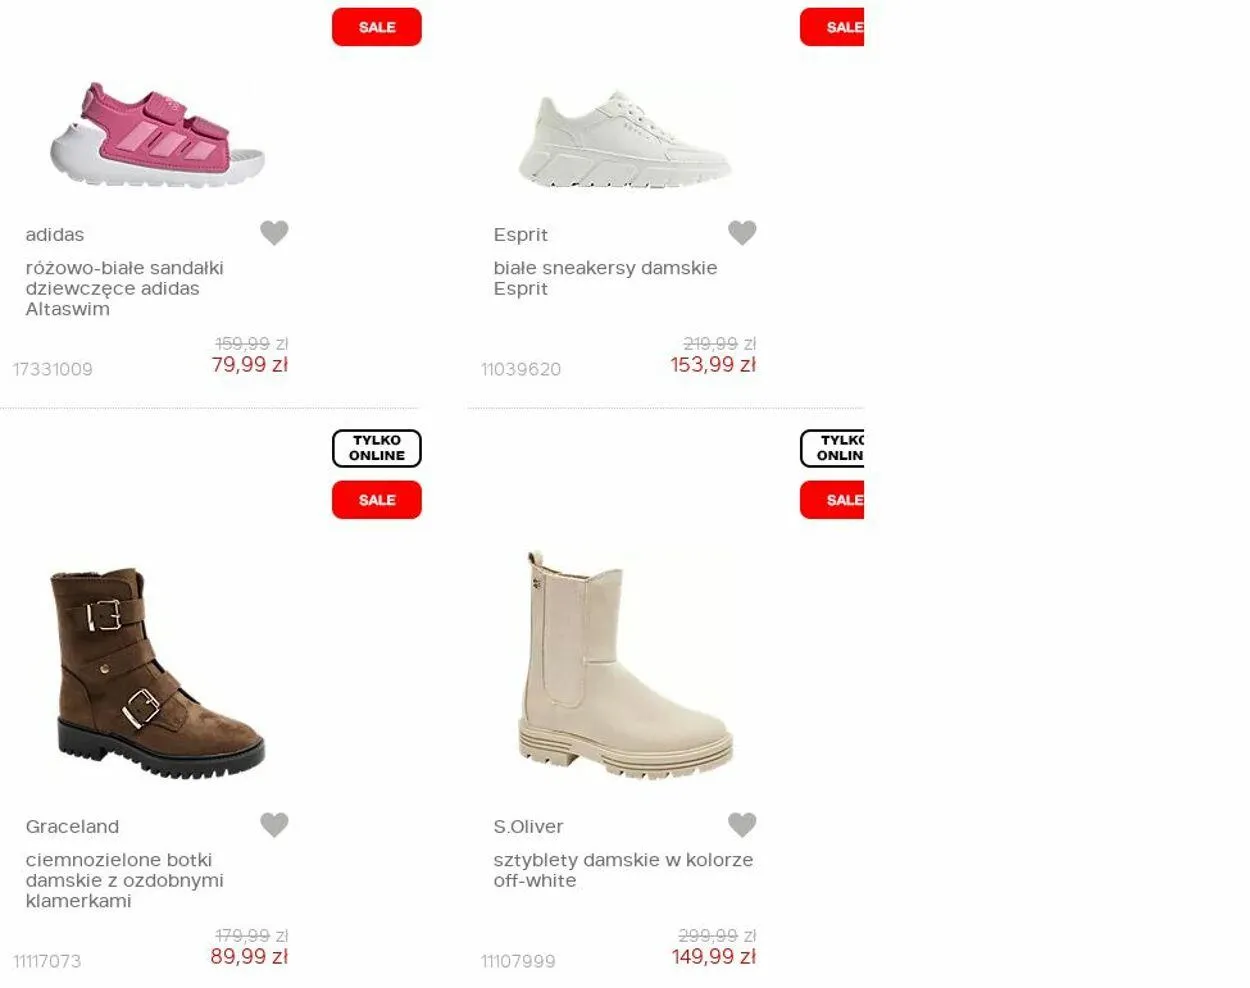Click the SALE badge above Esprit sneakers

pyautogui.click(x=832, y=27)
